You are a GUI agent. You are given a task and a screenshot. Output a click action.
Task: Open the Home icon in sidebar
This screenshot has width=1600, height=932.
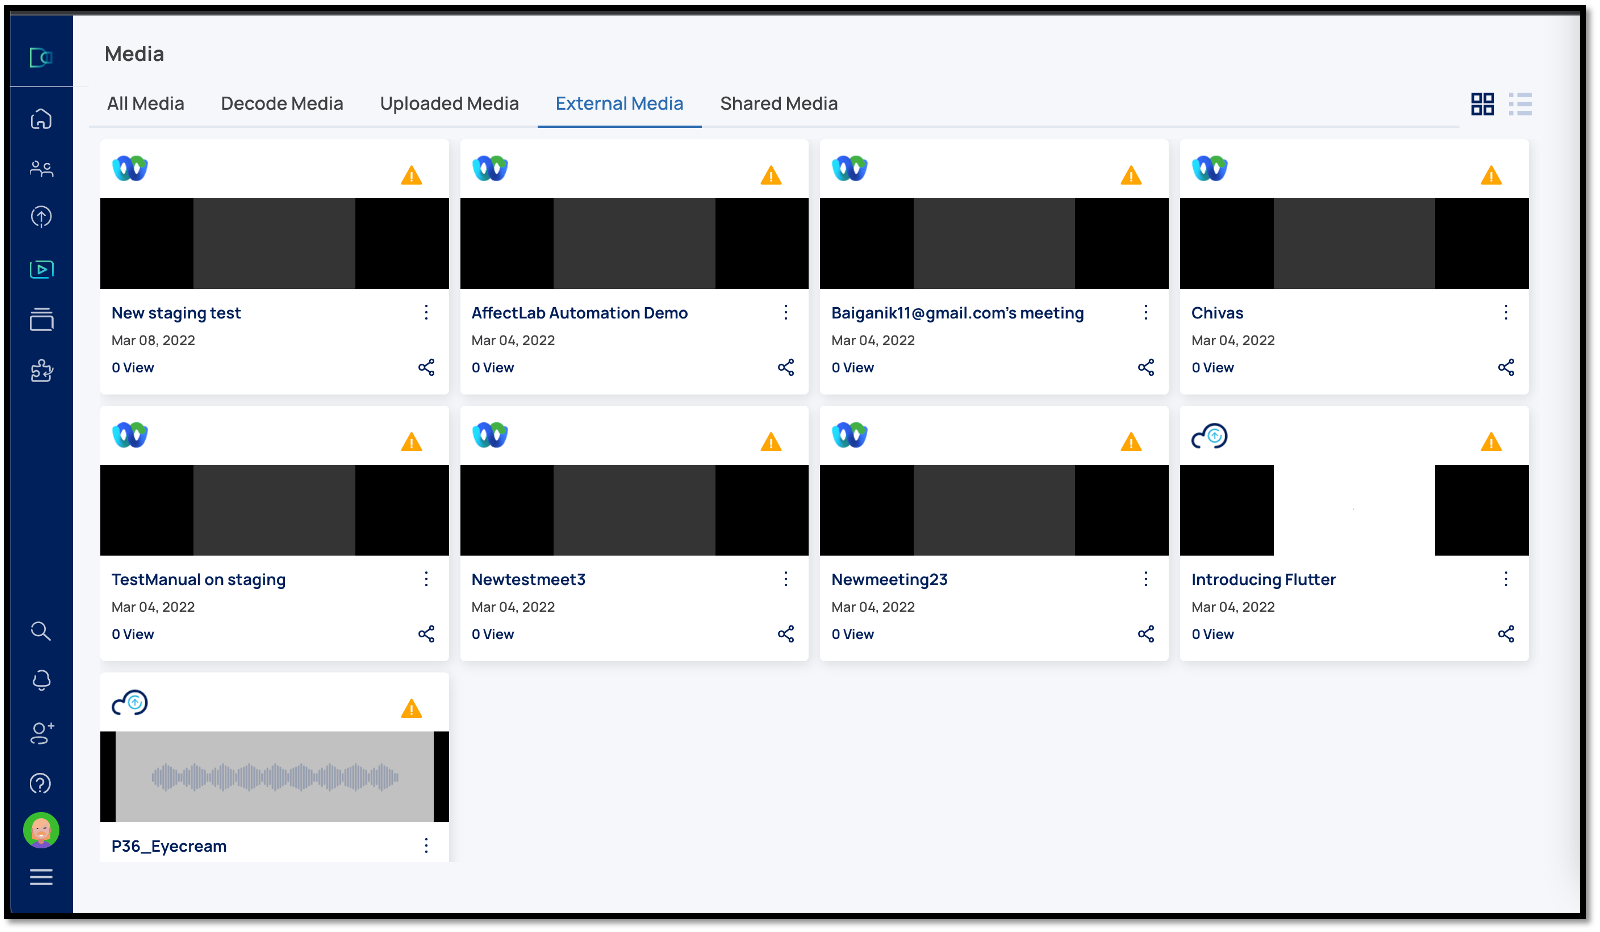[41, 119]
